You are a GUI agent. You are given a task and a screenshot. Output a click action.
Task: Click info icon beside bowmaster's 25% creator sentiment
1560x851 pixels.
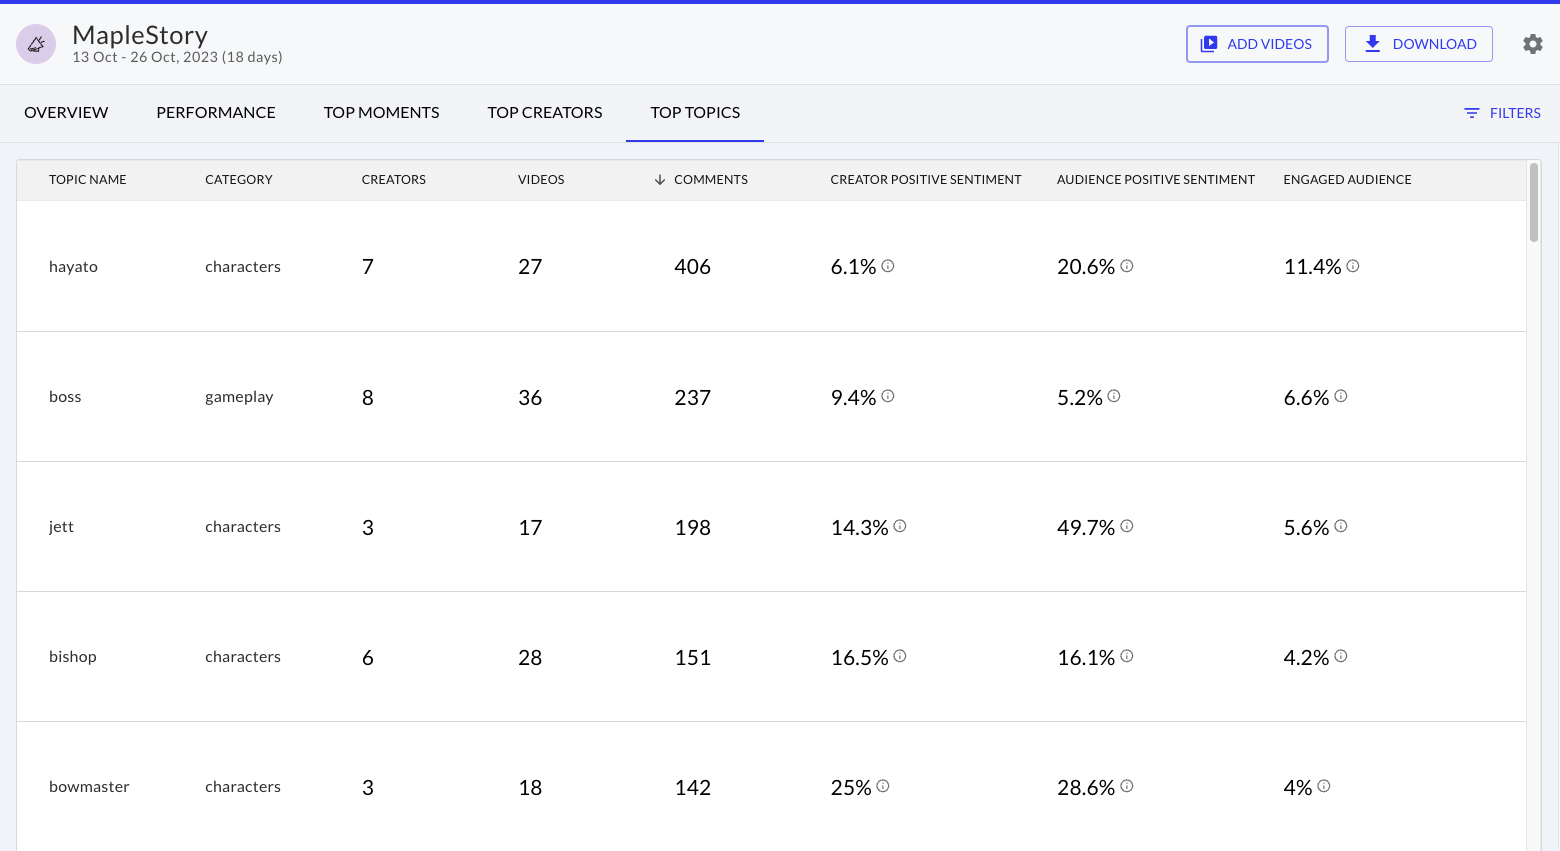pyautogui.click(x=883, y=786)
